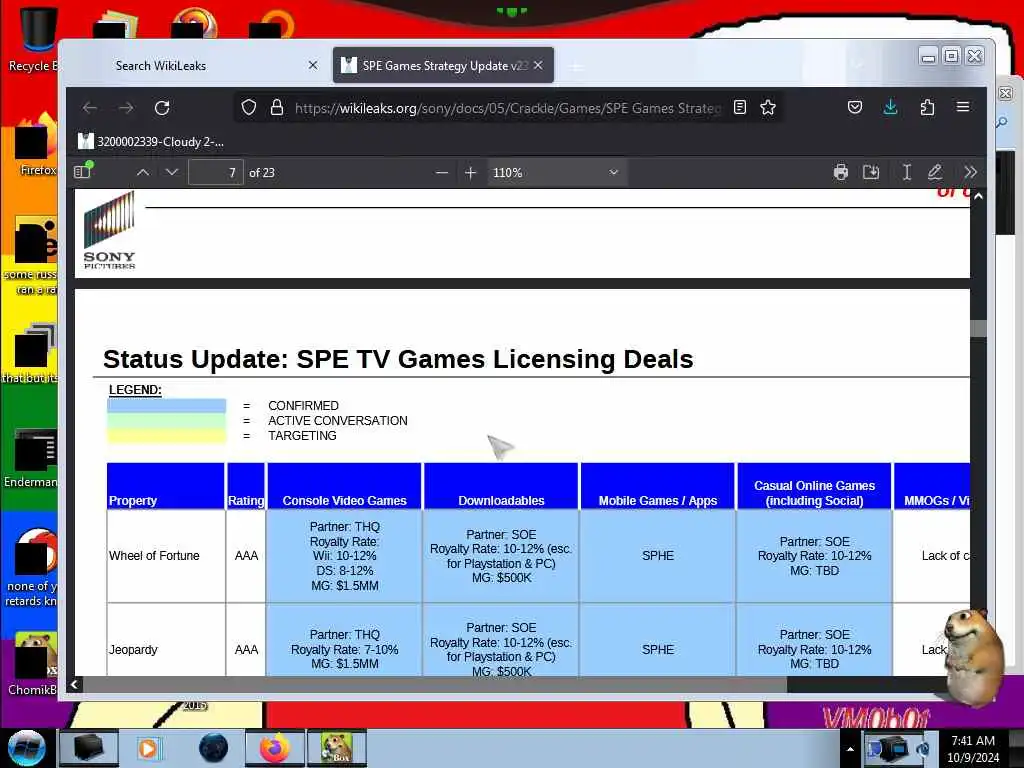Reload the current PDF page

click(x=162, y=108)
